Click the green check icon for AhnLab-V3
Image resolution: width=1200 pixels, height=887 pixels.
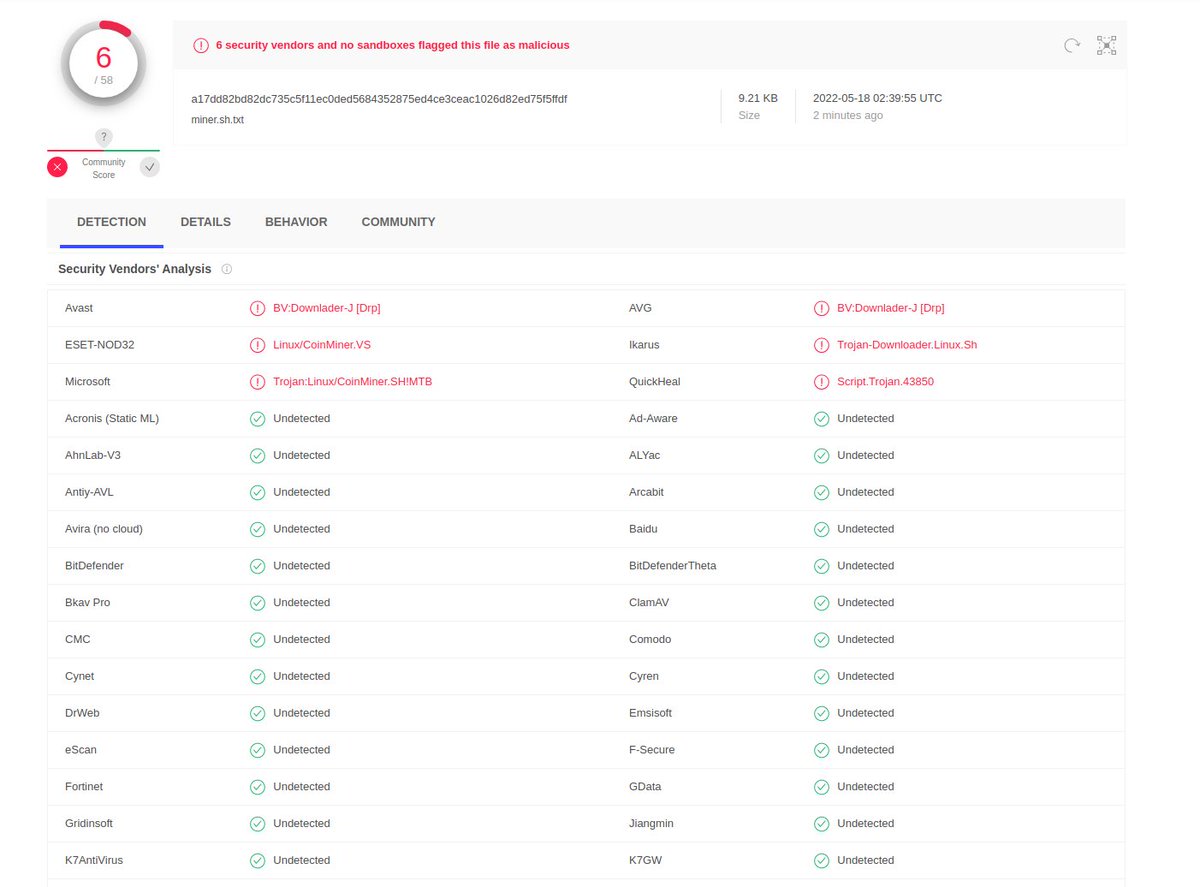click(257, 455)
